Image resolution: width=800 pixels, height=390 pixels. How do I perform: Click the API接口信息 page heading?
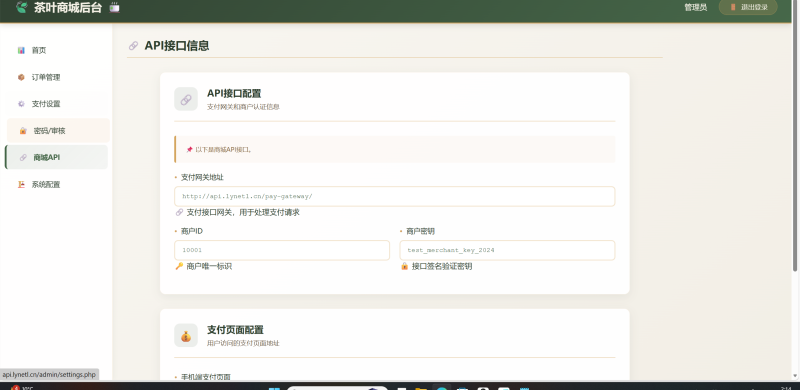[x=177, y=45]
